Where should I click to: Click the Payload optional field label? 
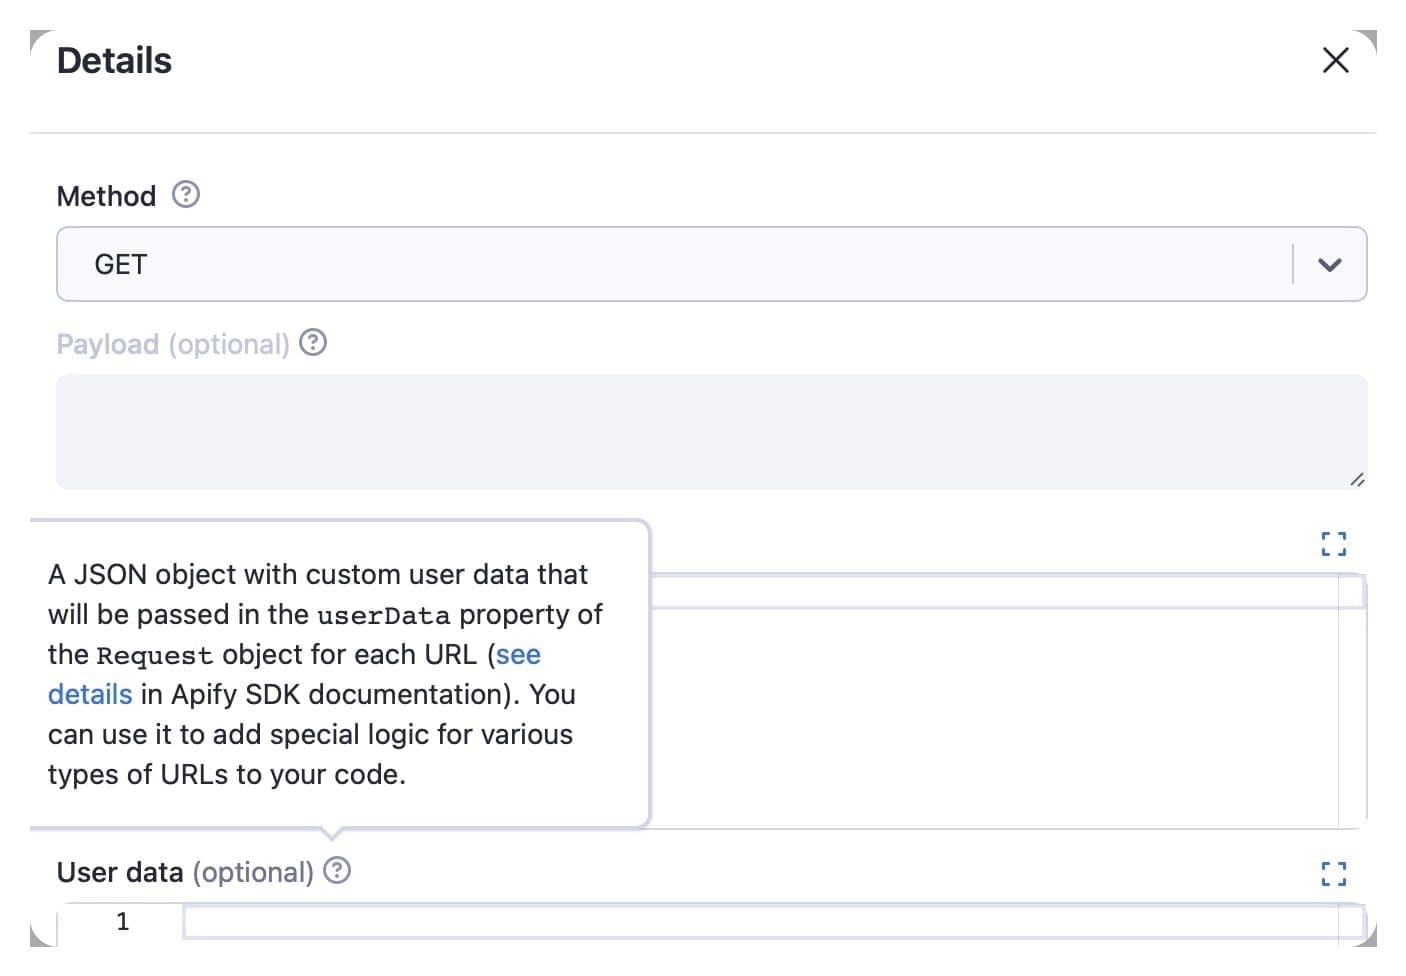(170, 343)
